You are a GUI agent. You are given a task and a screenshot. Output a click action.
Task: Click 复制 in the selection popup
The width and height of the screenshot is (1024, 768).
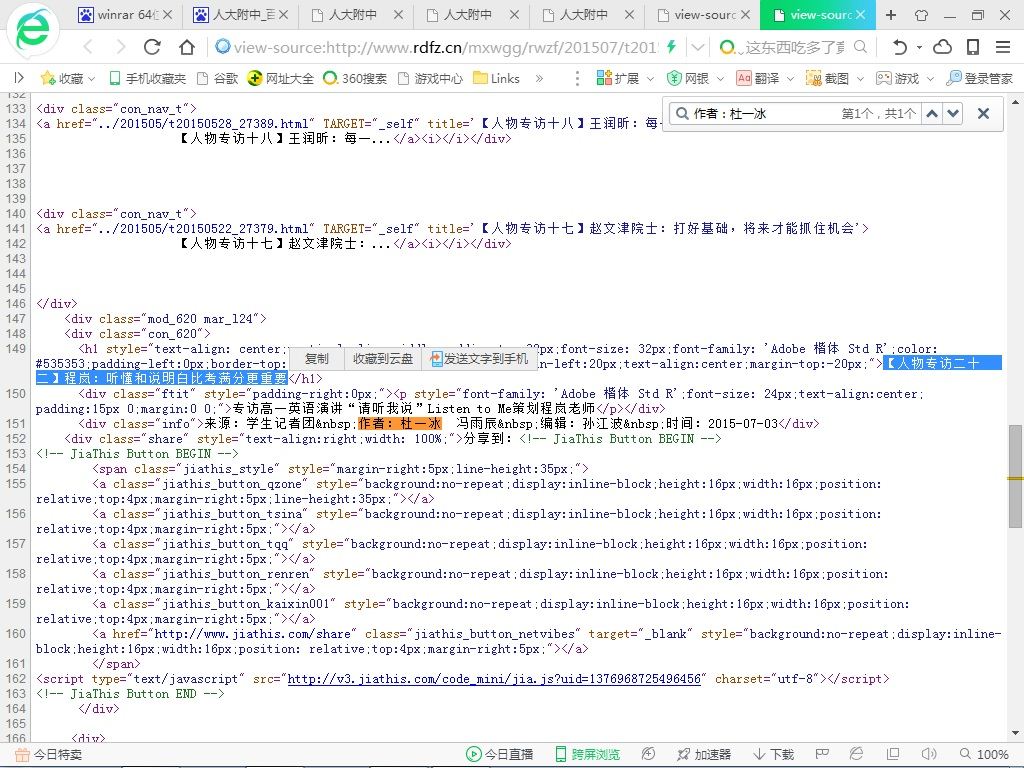click(x=317, y=359)
